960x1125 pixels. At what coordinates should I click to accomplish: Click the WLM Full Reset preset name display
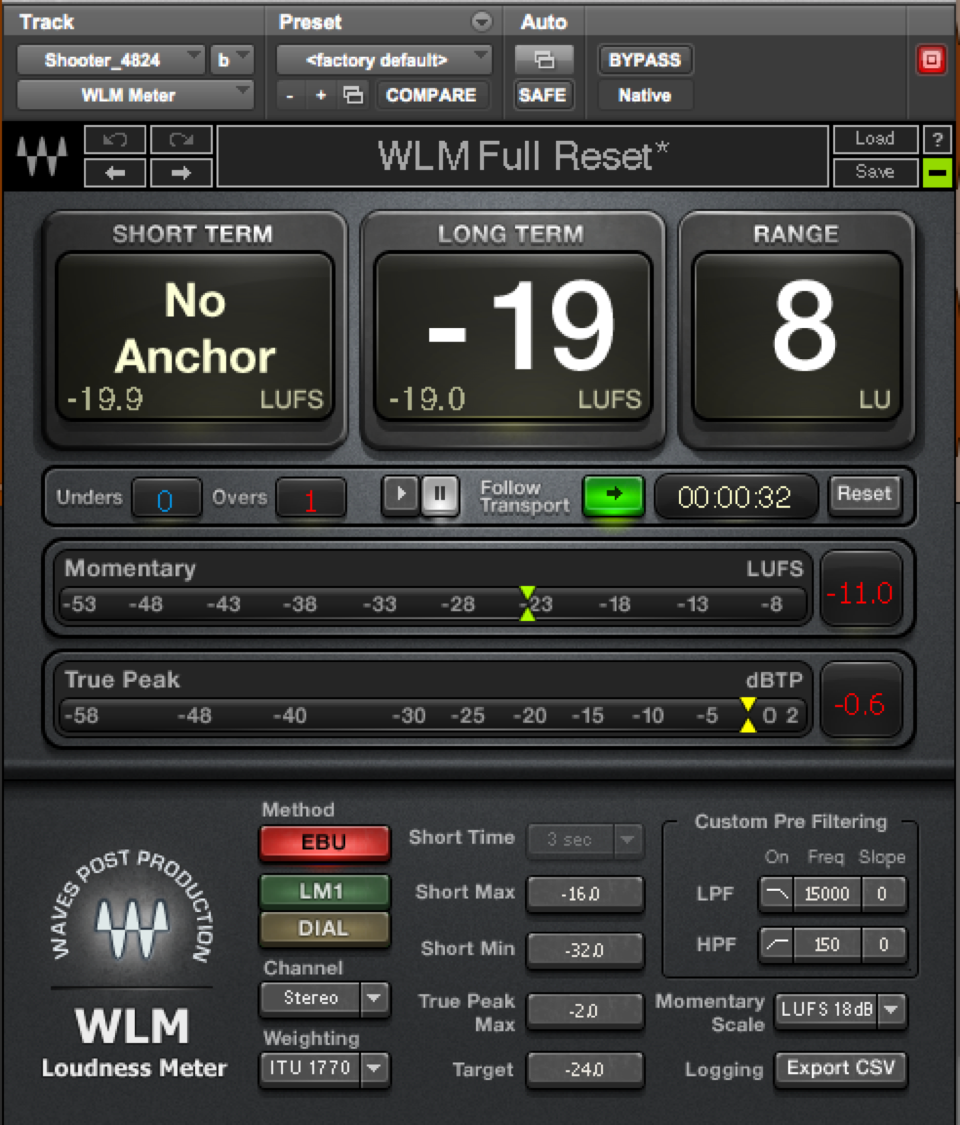(x=522, y=156)
